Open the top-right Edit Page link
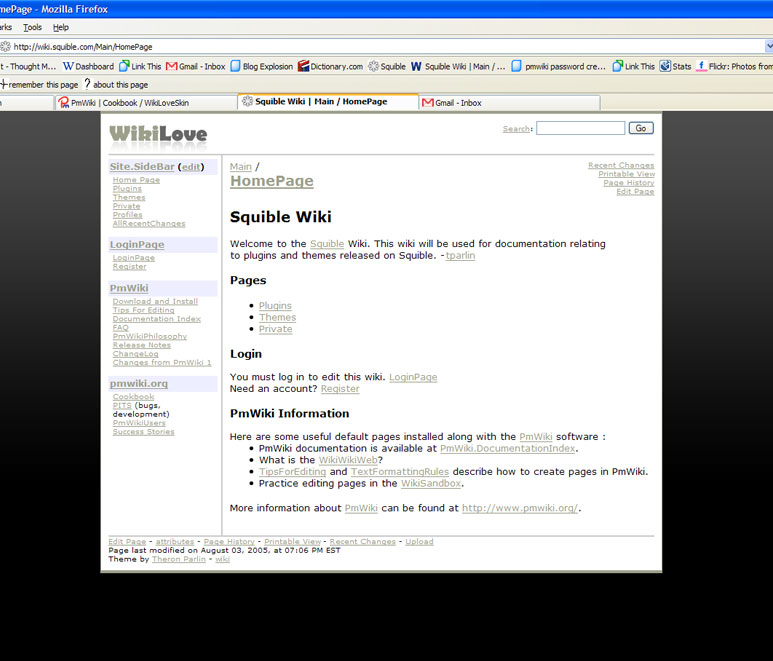This screenshot has width=773, height=661. [635, 191]
